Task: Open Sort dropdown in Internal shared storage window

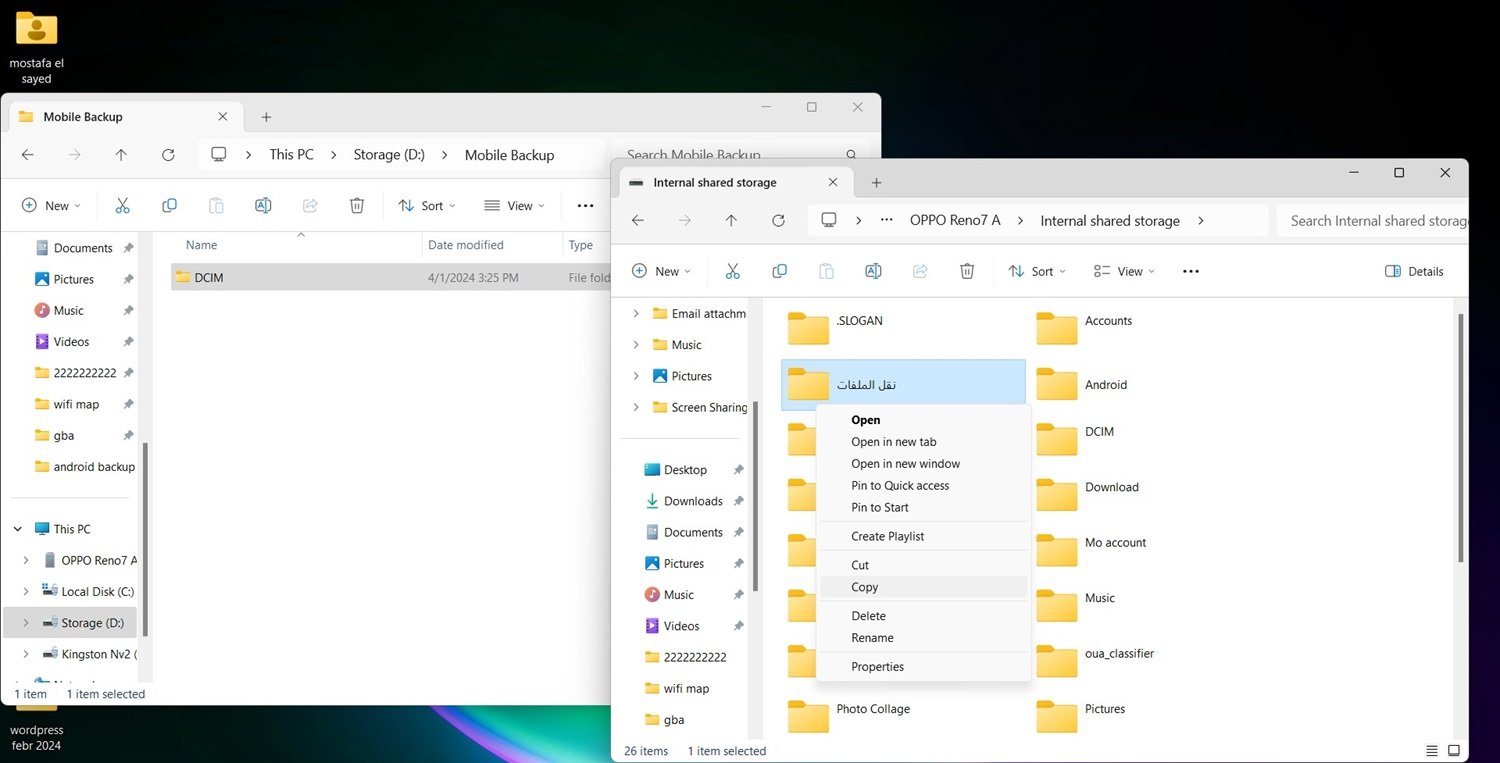Action: (1037, 271)
